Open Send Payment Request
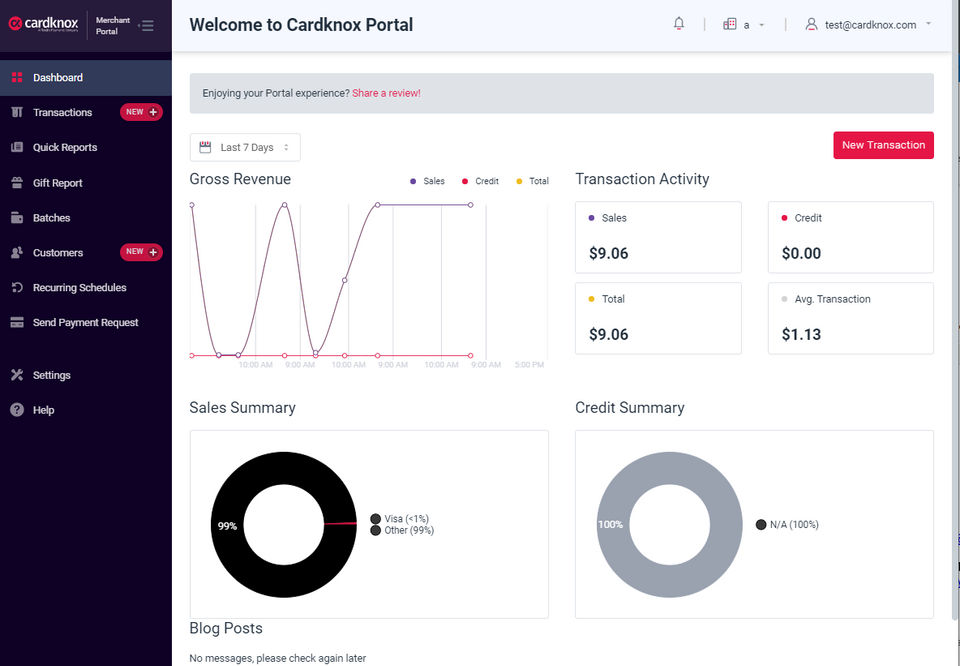Viewport: 960px width, 666px height. 86,322
